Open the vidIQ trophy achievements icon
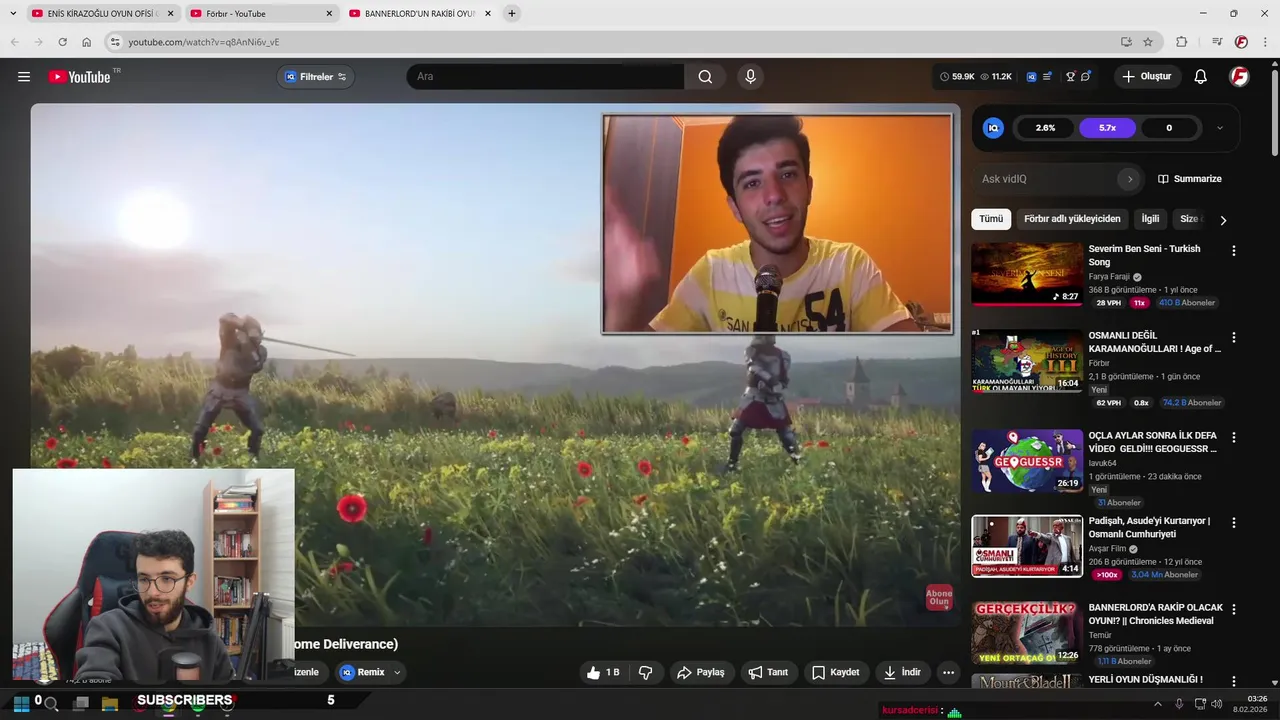 (x=1070, y=77)
